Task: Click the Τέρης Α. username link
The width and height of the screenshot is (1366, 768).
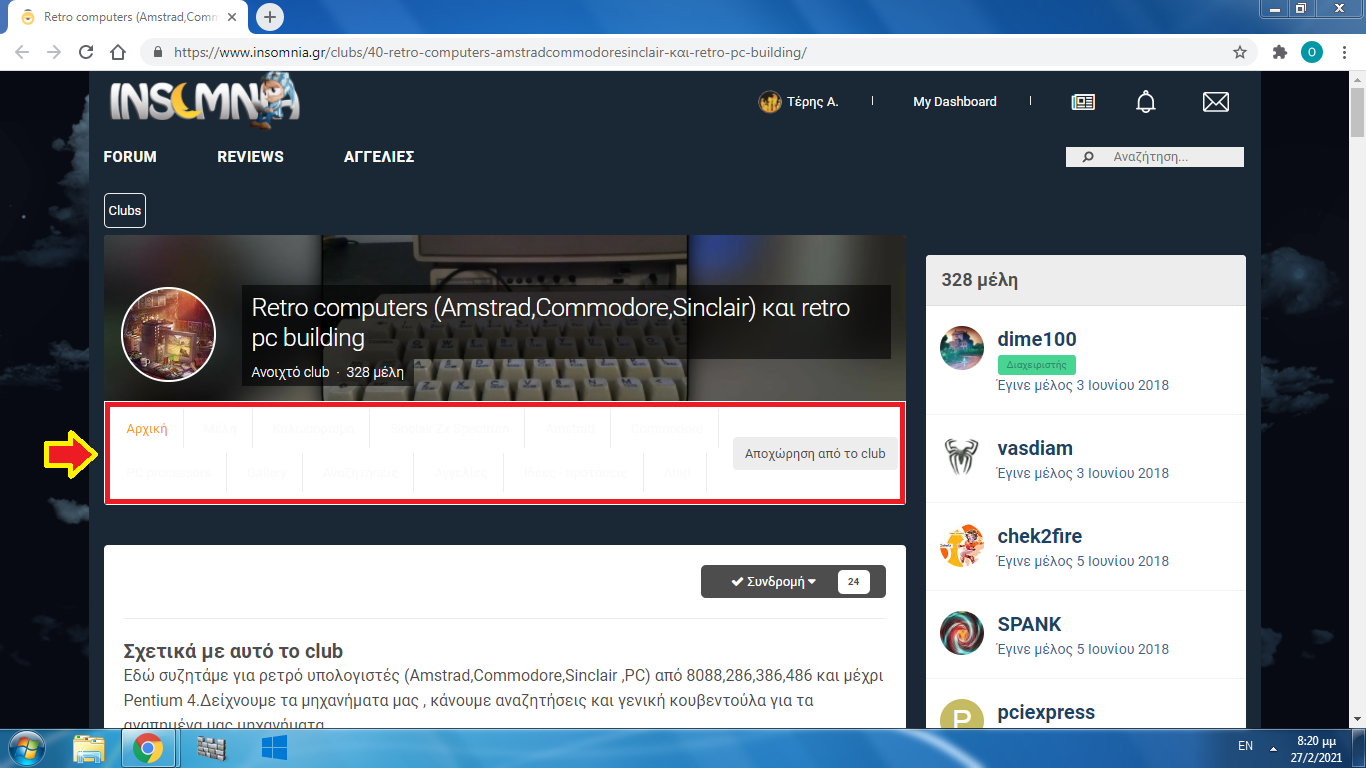Action: [x=812, y=102]
